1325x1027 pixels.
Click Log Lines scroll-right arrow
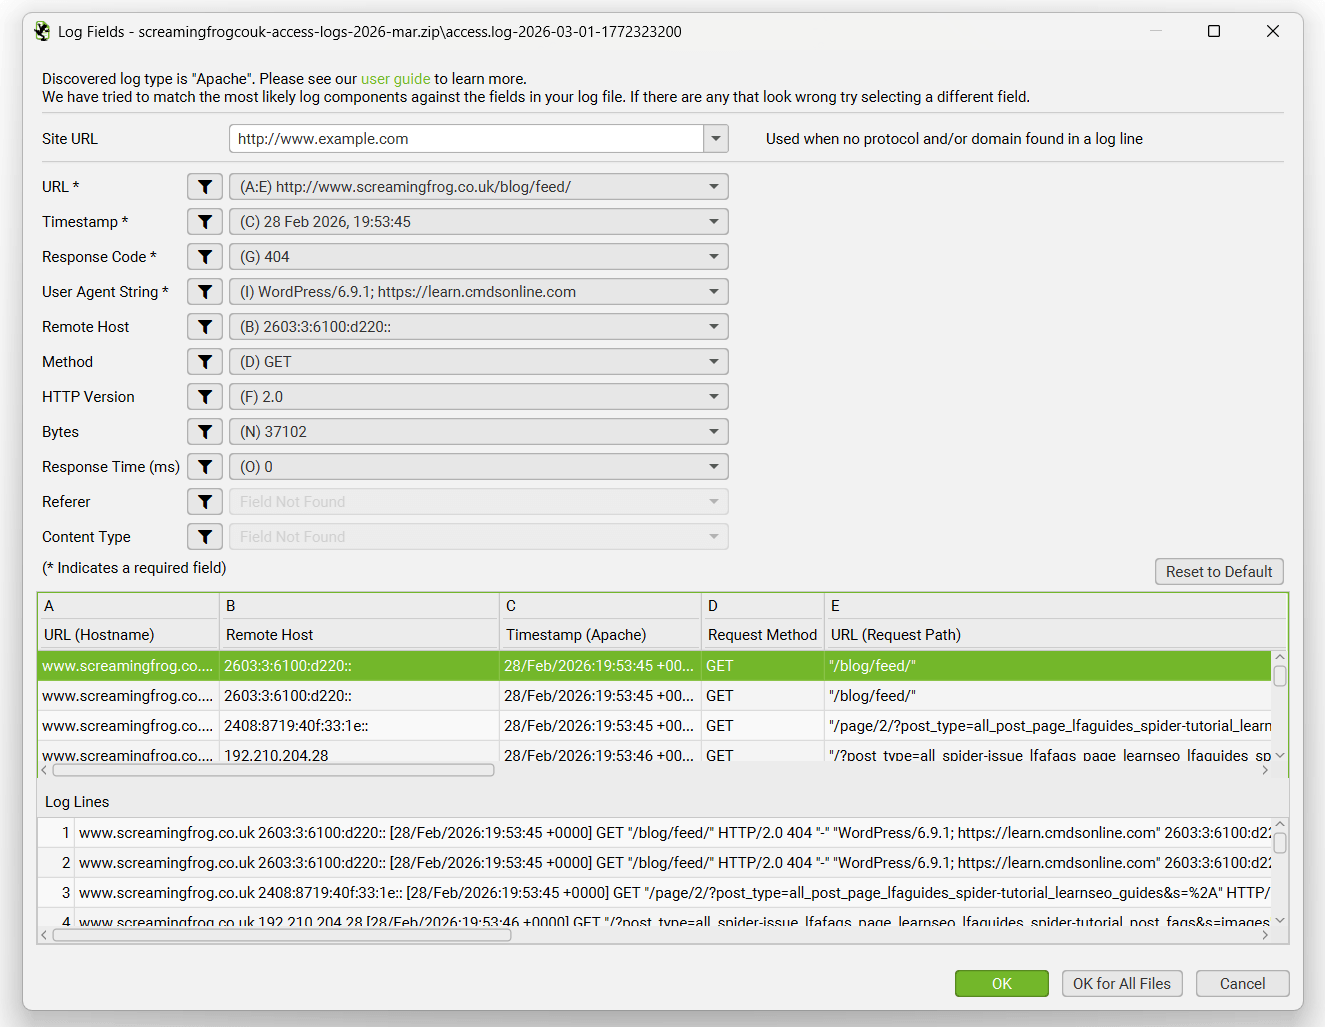pos(1266,936)
